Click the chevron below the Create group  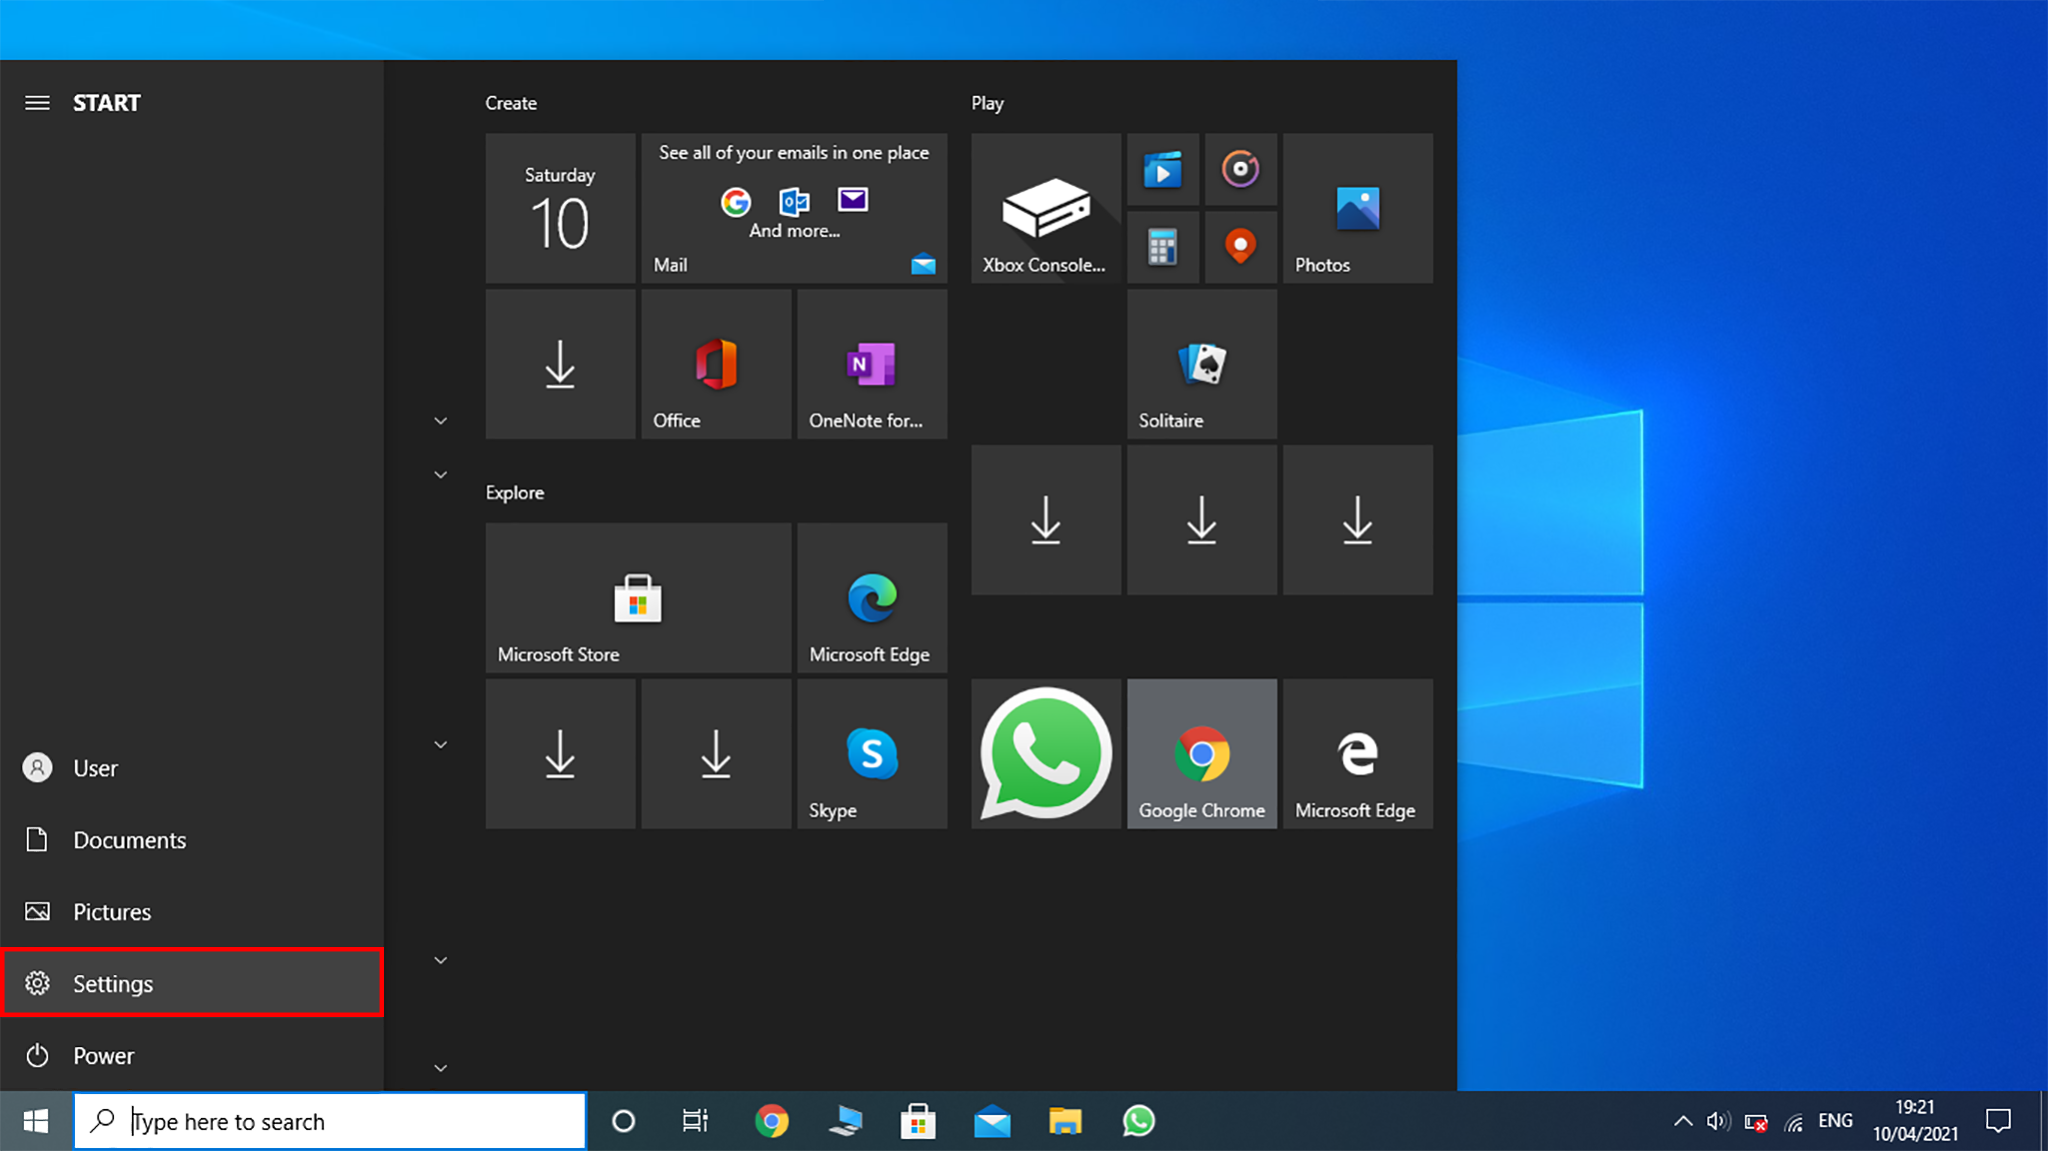pyautogui.click(x=440, y=420)
